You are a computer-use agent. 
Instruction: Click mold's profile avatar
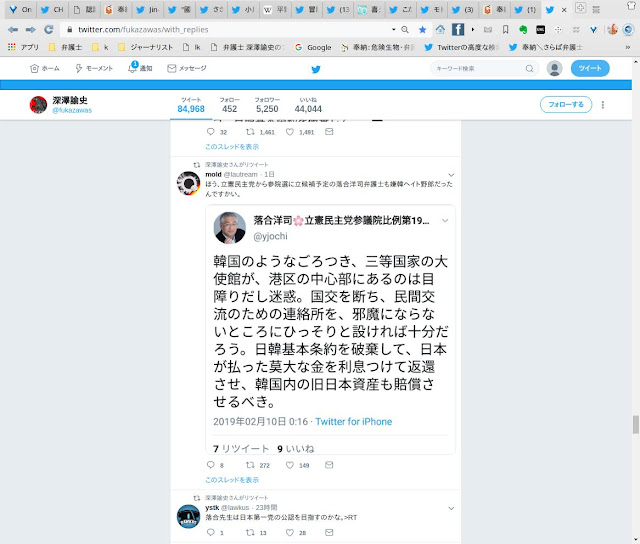point(188,183)
